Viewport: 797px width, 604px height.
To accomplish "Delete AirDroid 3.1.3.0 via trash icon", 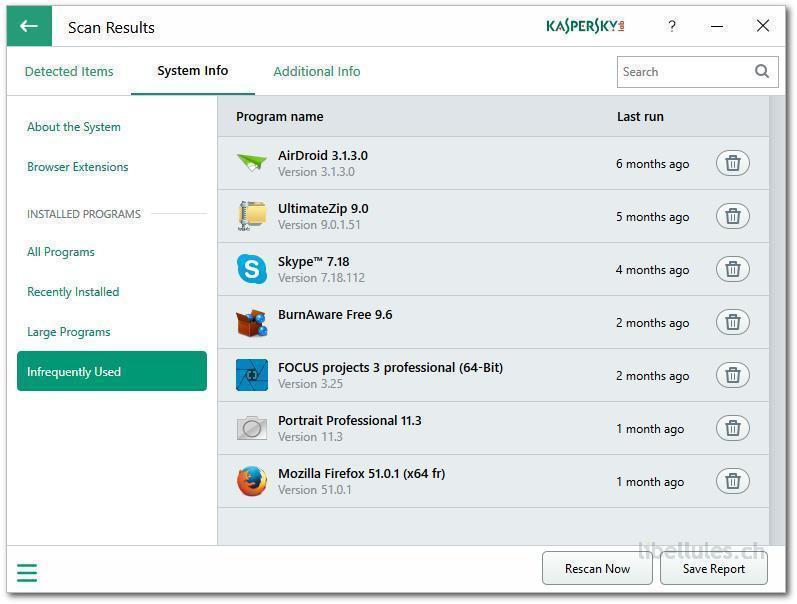I will coord(732,163).
